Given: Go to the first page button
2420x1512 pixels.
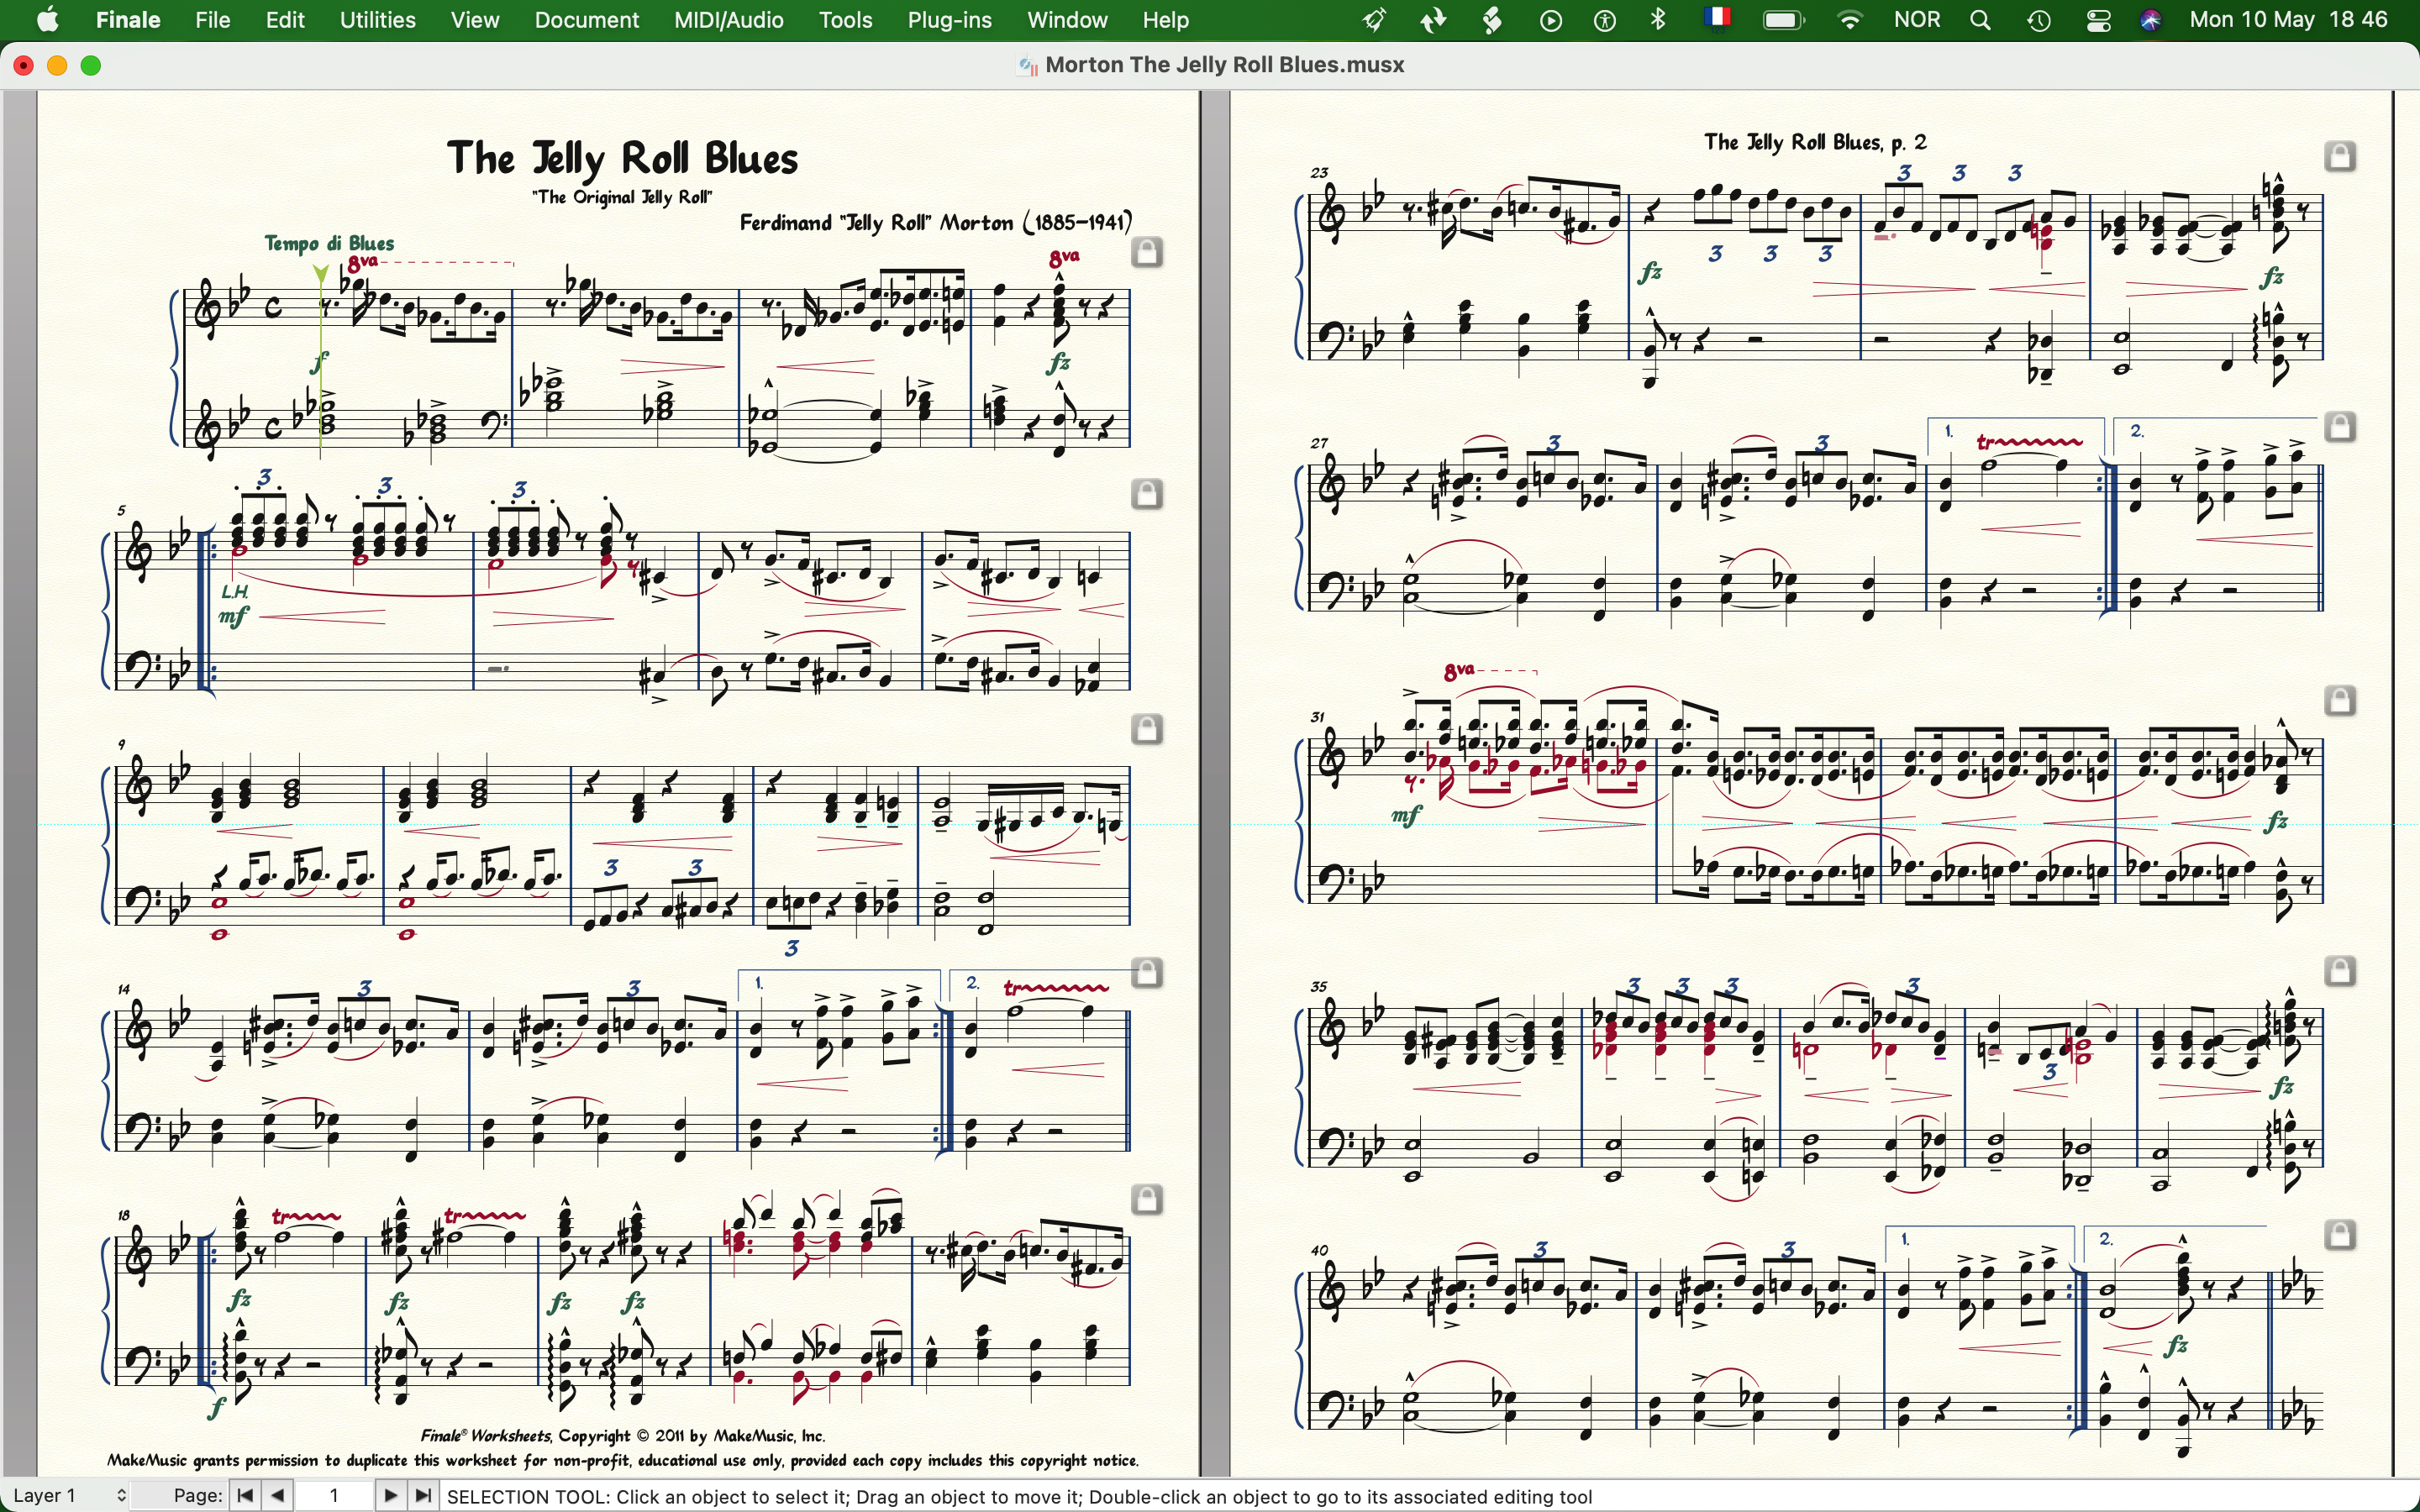Looking at the screenshot, I should [x=246, y=1496].
